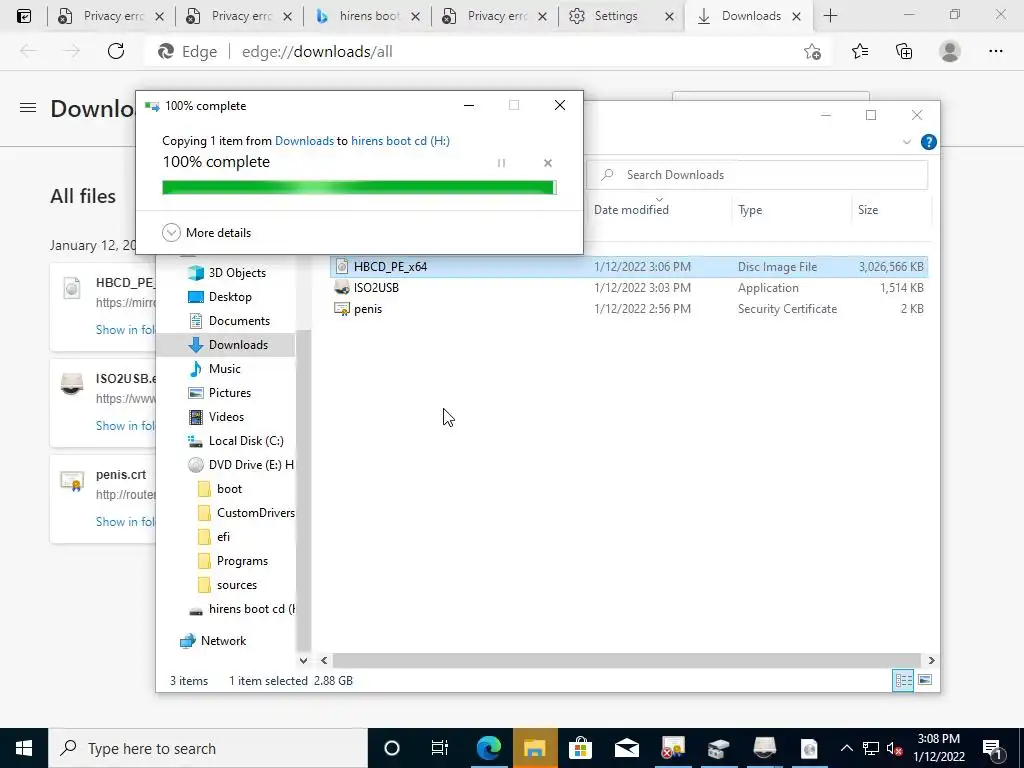Open the notification center icon

pos(993,748)
